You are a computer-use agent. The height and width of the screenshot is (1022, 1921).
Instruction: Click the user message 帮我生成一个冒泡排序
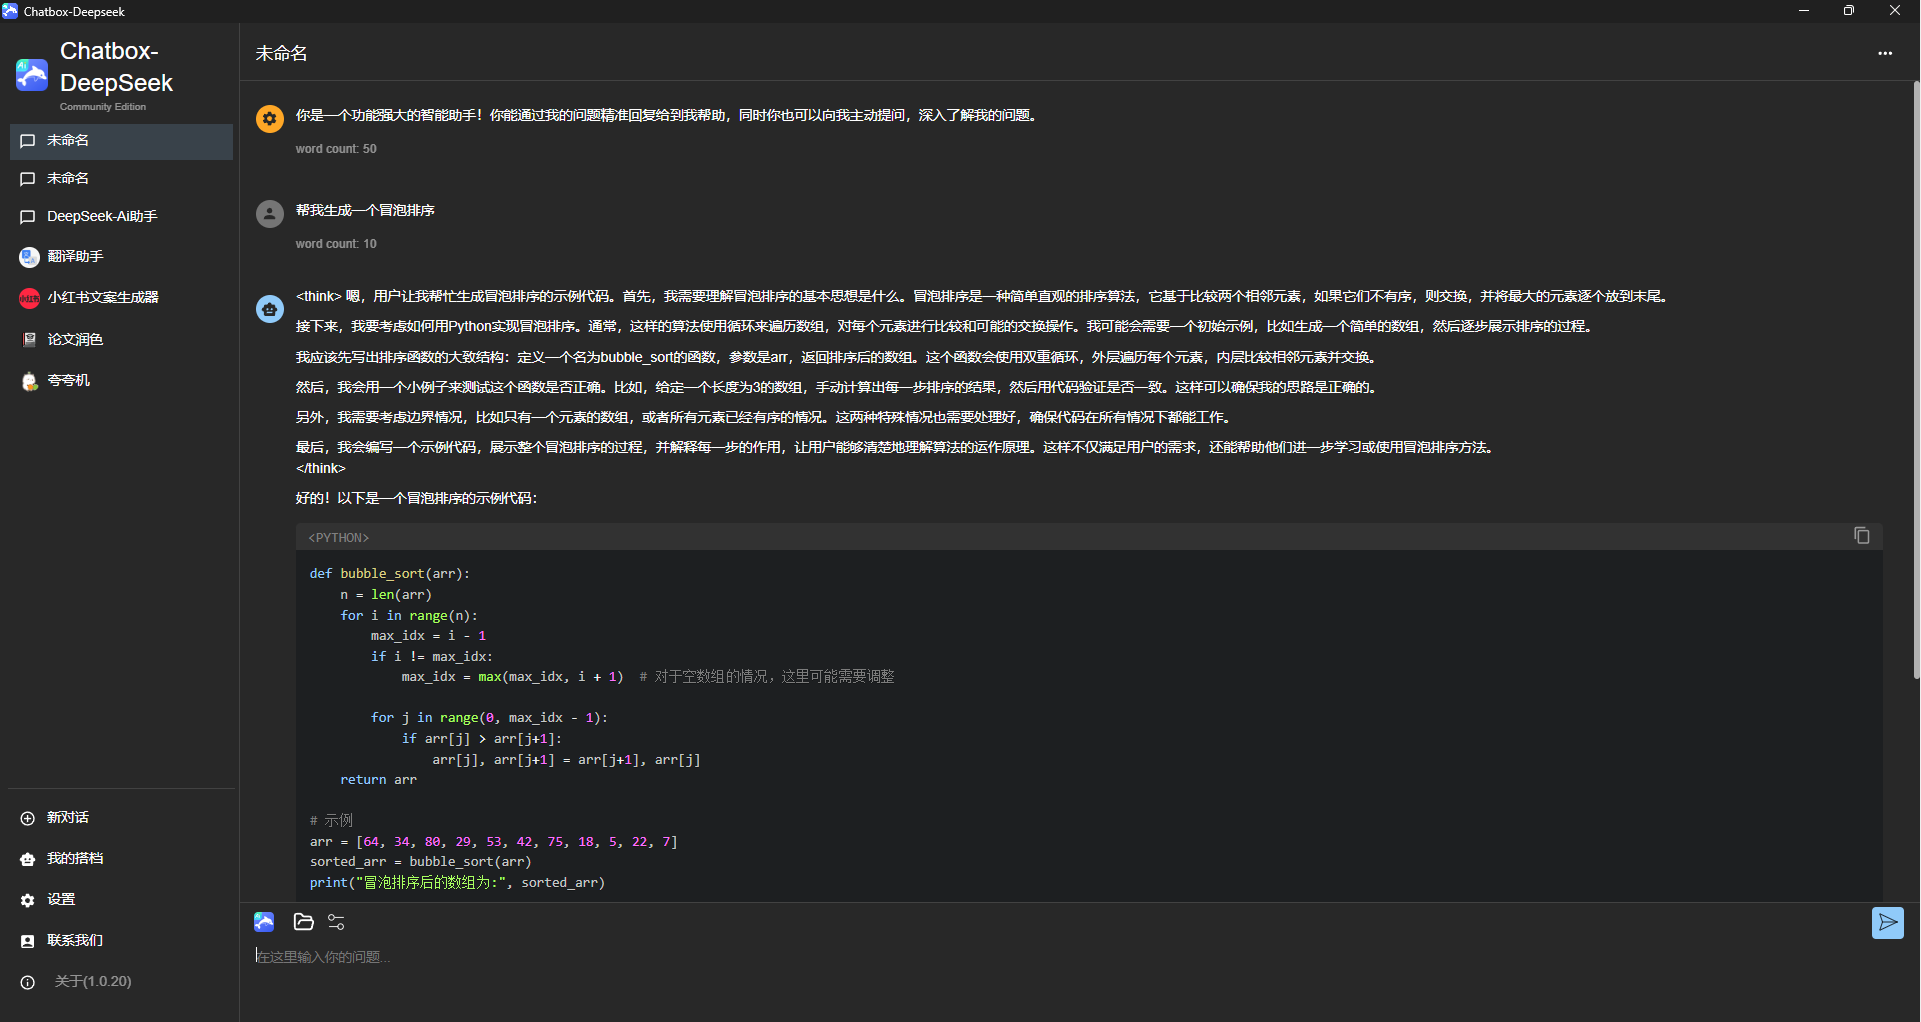click(x=365, y=211)
